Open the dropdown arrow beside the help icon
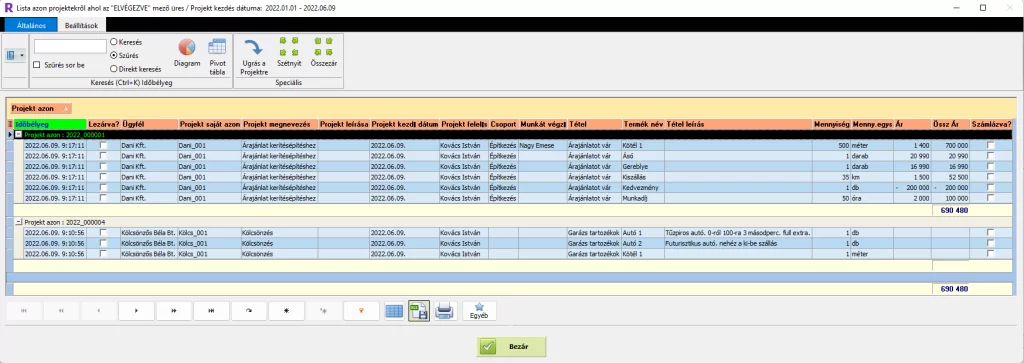Image resolution: width=1024 pixels, height=363 pixels. point(22,55)
